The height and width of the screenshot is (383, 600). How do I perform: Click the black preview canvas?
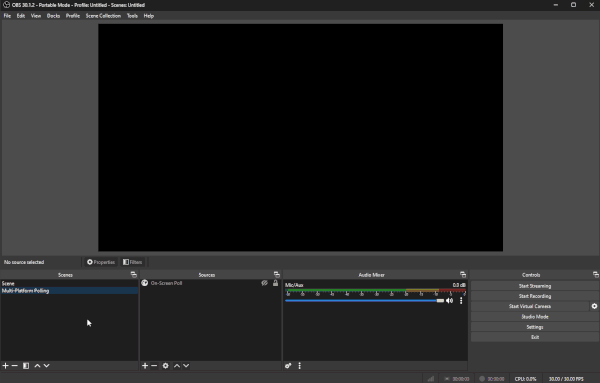click(x=300, y=138)
